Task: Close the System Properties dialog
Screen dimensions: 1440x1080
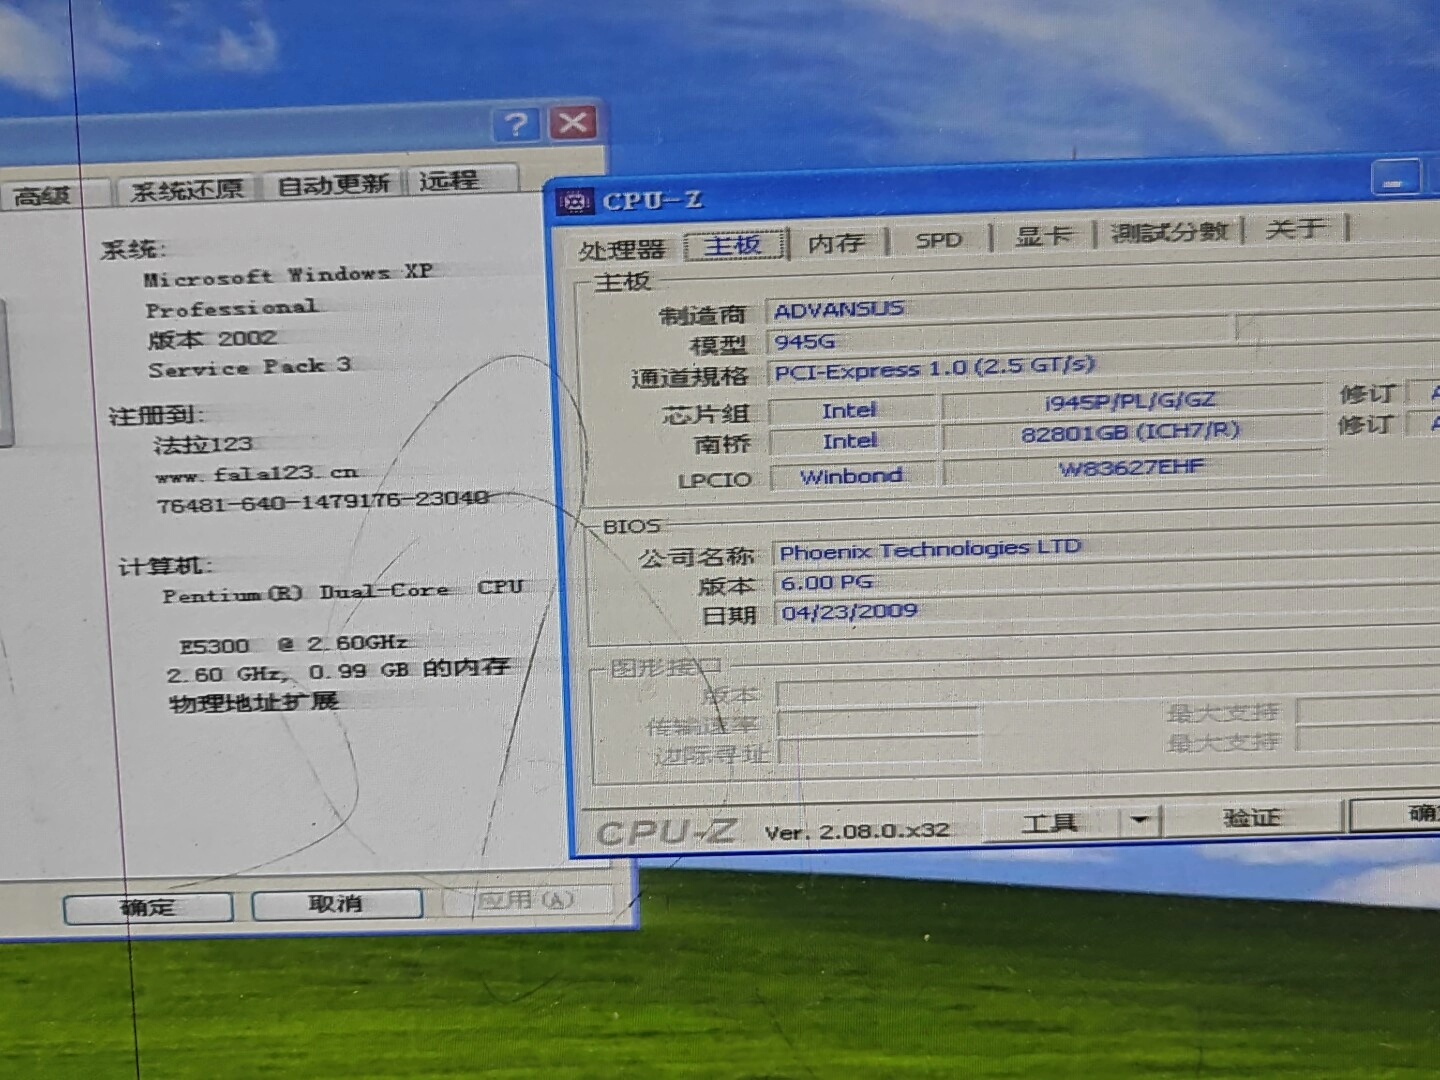Action: pos(573,123)
